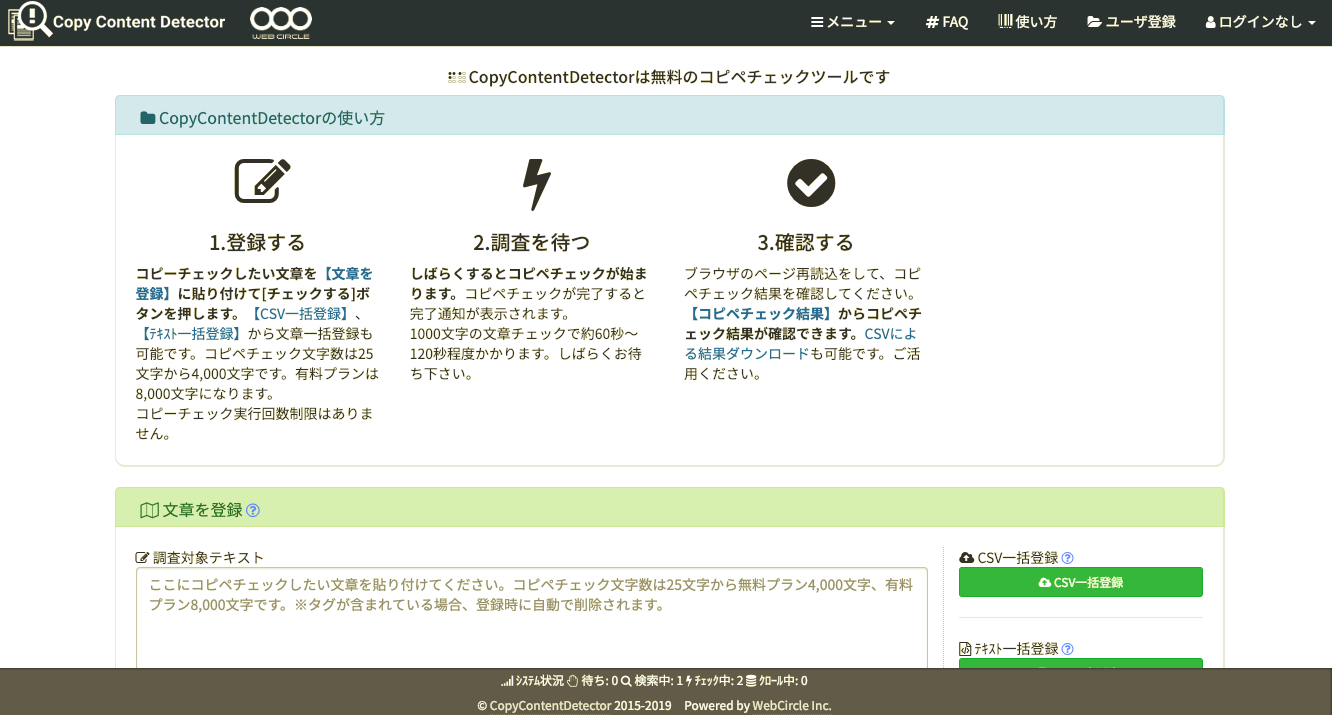
Task: Click the 1.登録する step heading
Action: (257, 242)
